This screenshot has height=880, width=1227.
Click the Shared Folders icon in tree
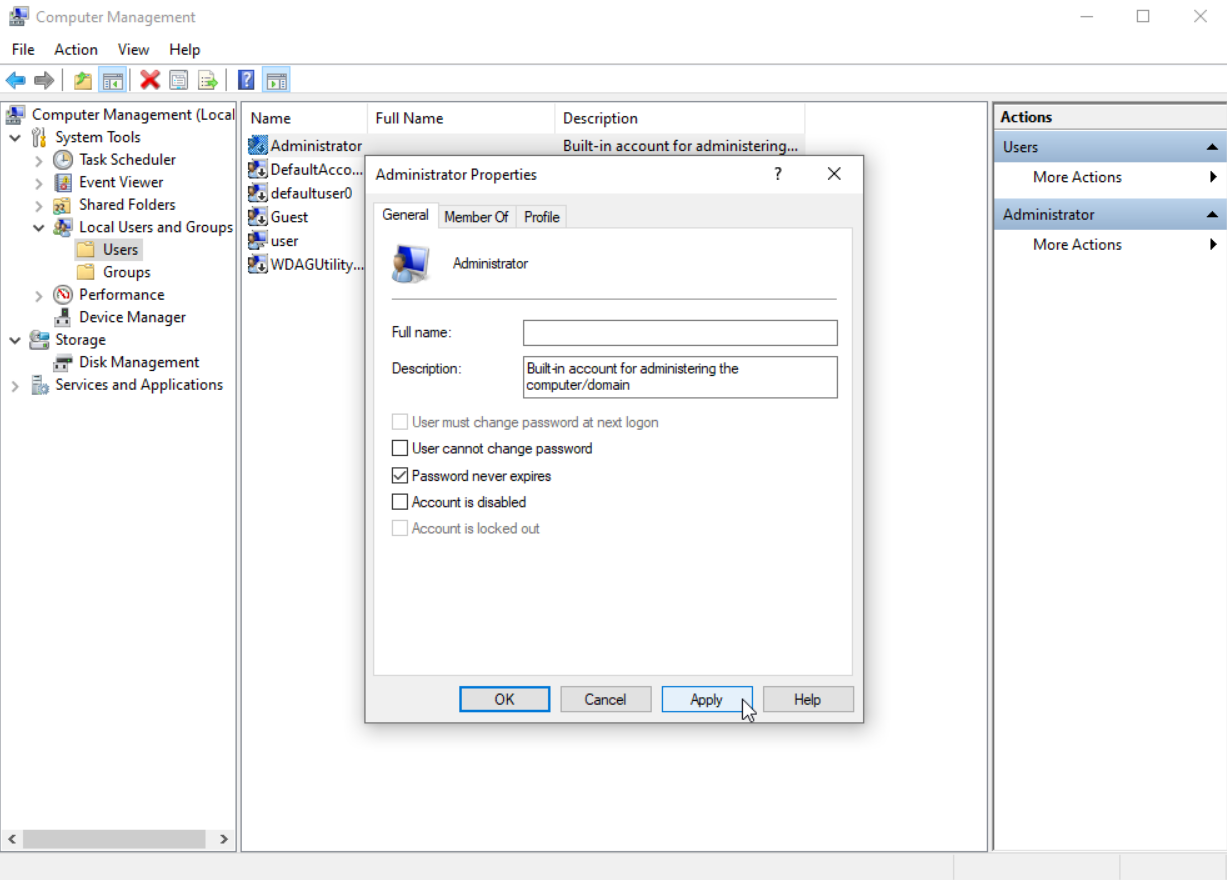coord(63,205)
